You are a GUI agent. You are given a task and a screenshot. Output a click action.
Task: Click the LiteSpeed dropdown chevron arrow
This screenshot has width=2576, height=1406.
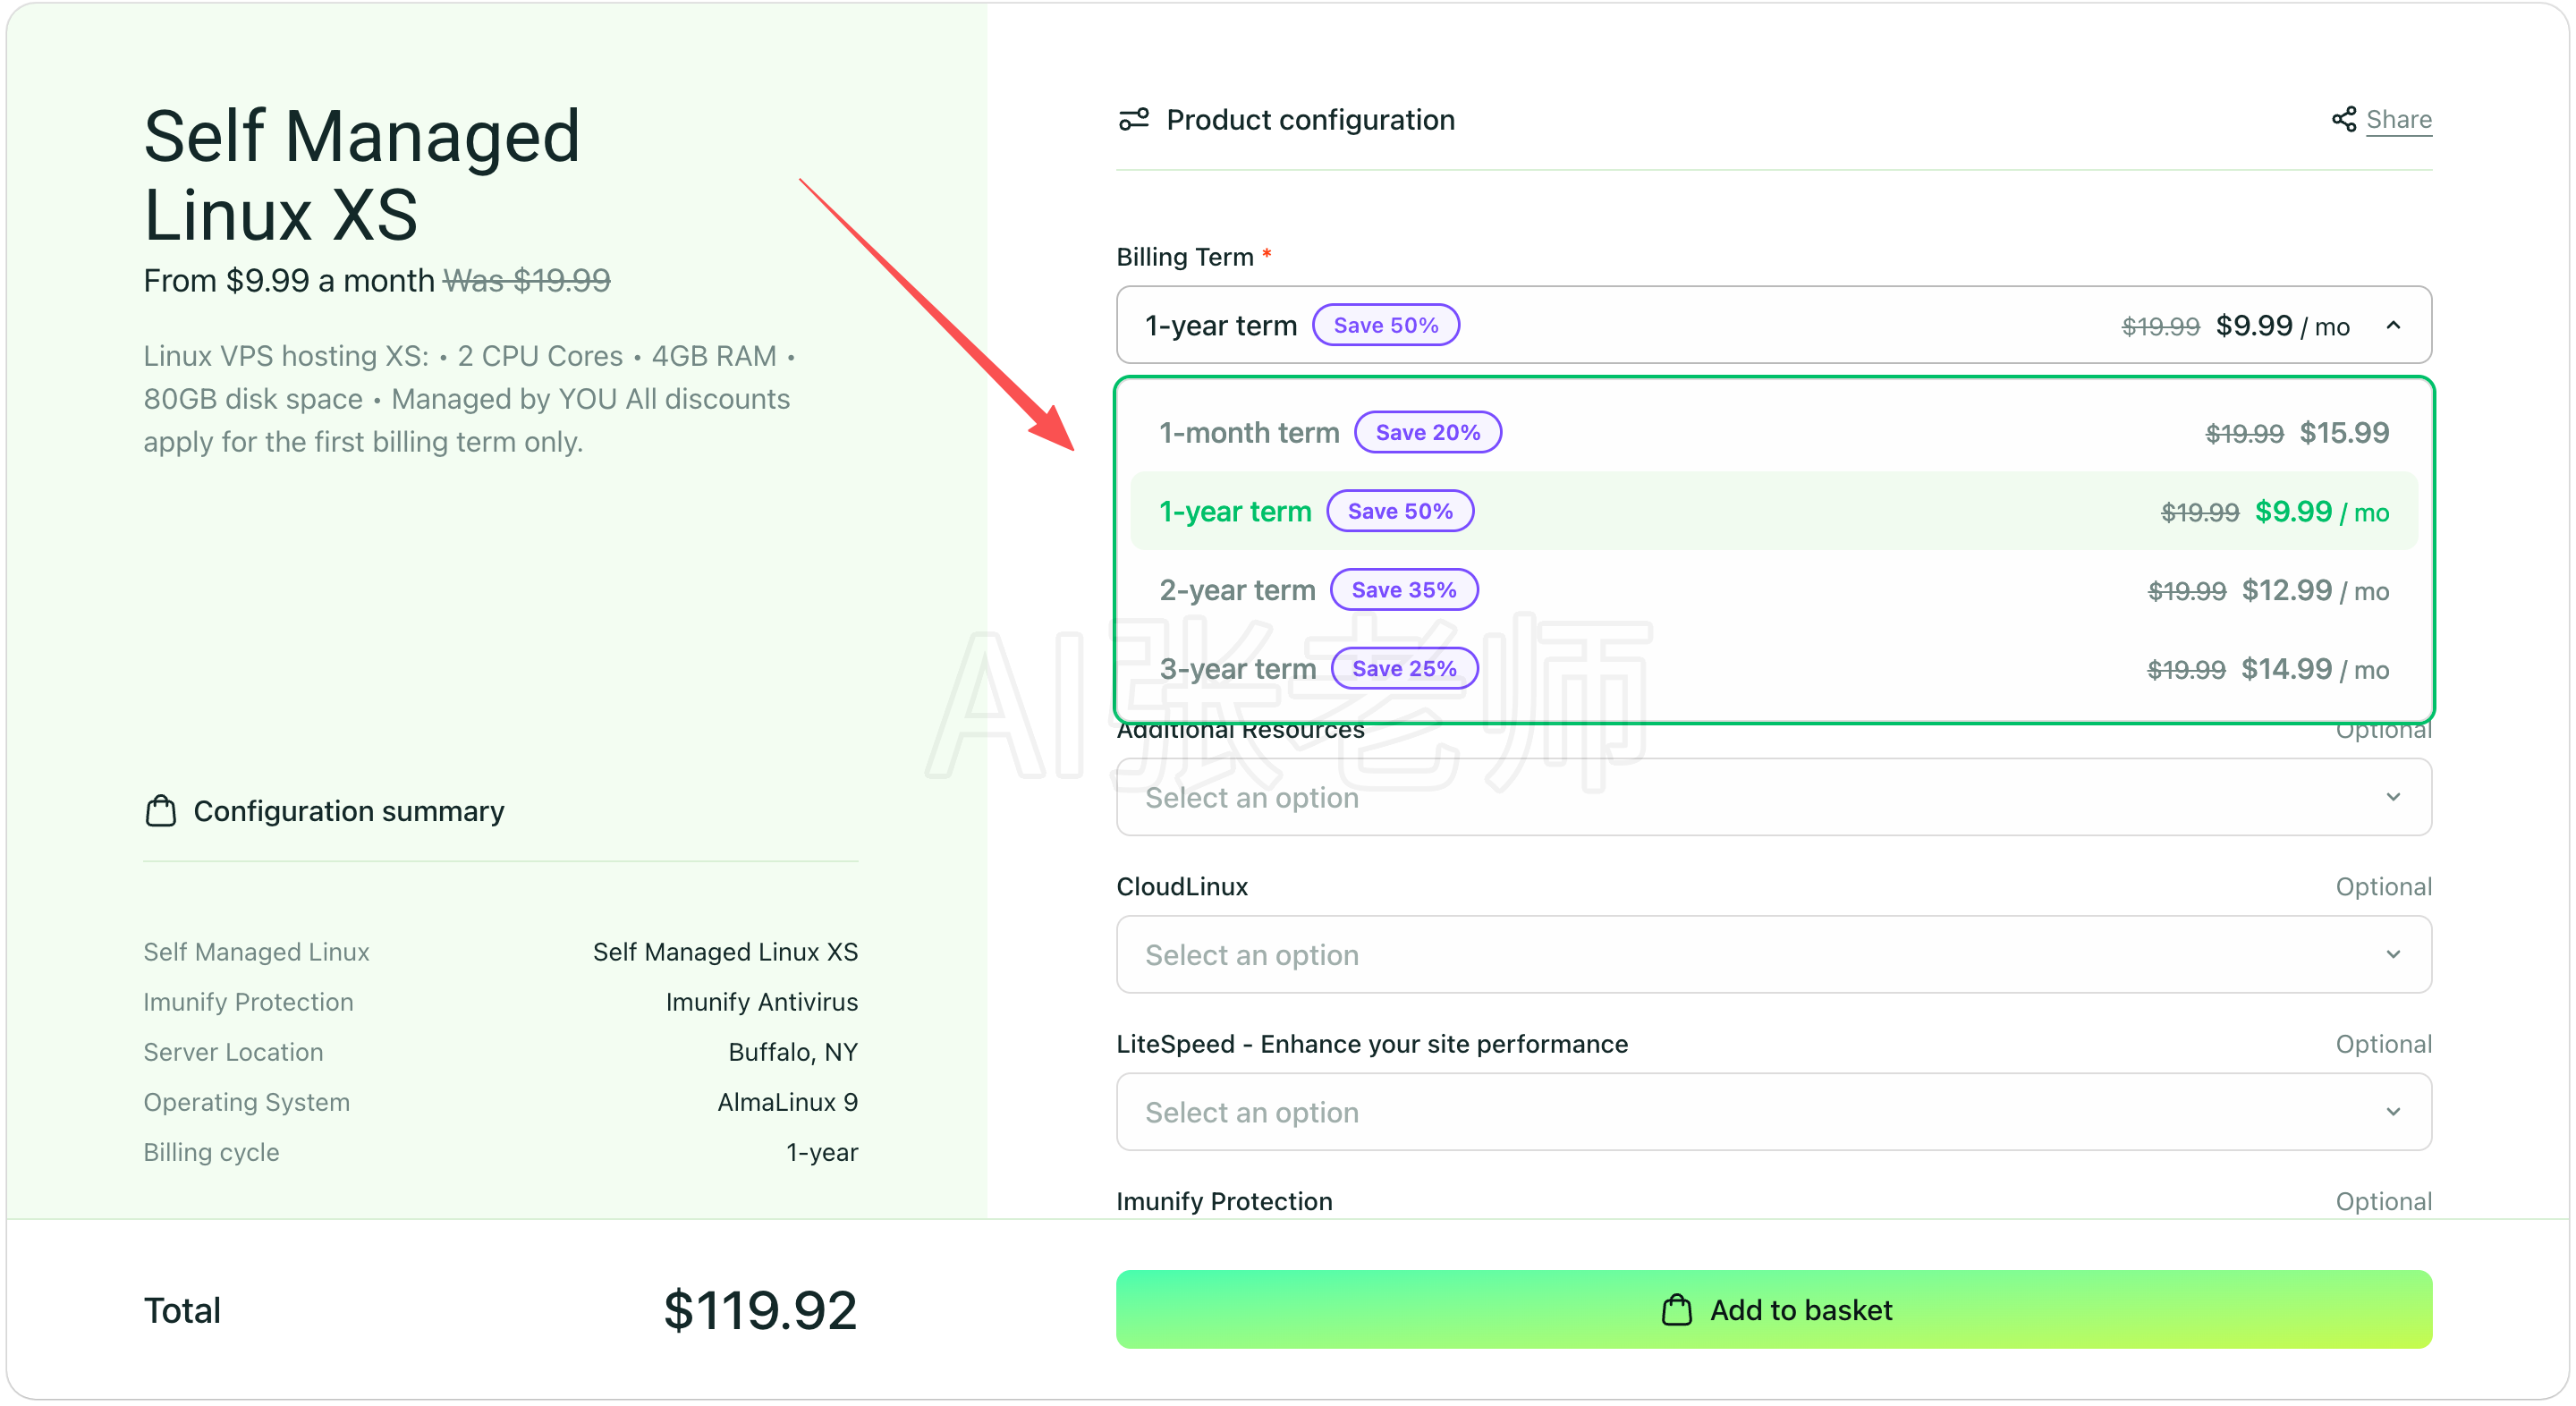(2393, 1112)
